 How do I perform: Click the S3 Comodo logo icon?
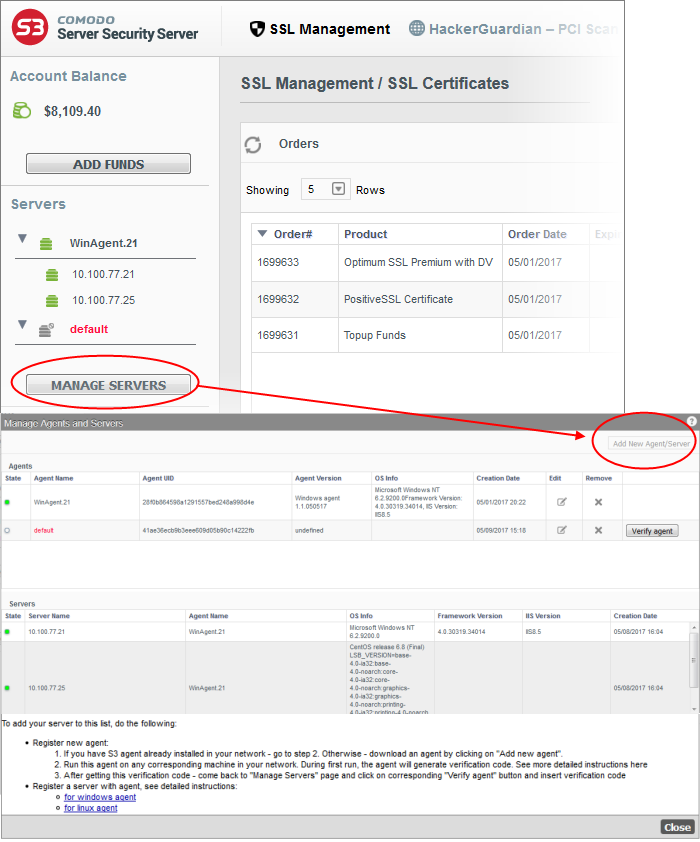coord(30,27)
